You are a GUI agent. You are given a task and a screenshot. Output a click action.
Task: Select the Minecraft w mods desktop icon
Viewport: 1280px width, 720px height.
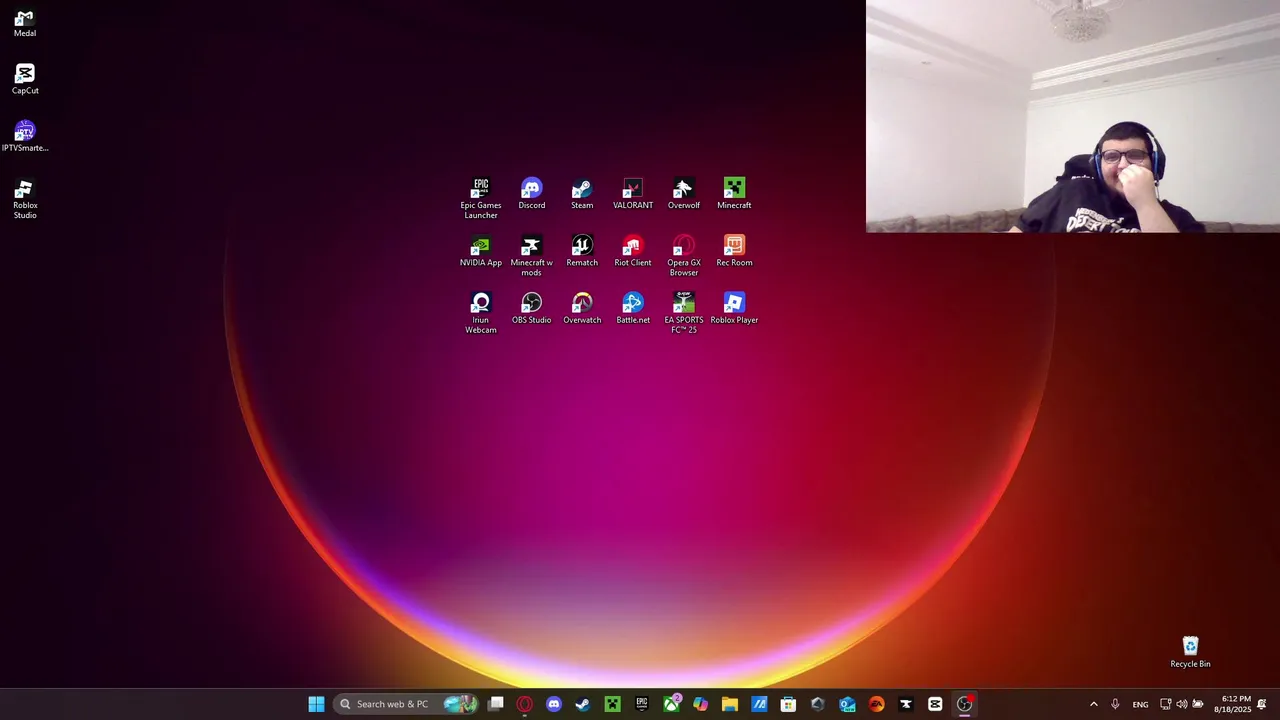pos(532,256)
